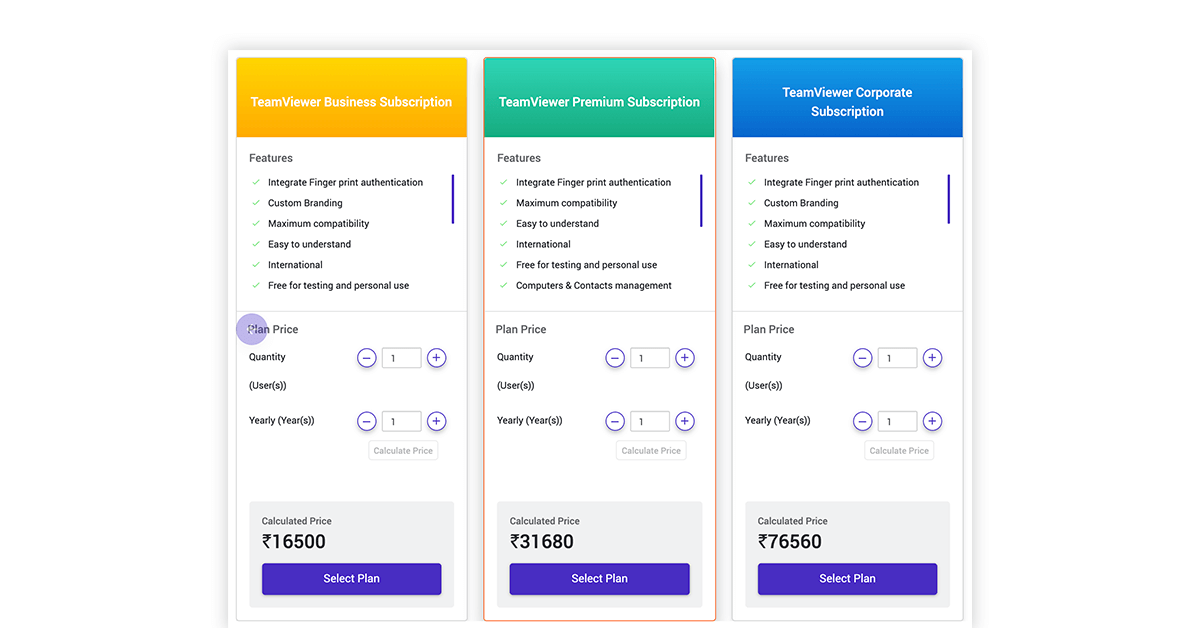1200x628 pixels.
Task: Increase Quantity in the Business Subscription plan
Action: coord(437,358)
